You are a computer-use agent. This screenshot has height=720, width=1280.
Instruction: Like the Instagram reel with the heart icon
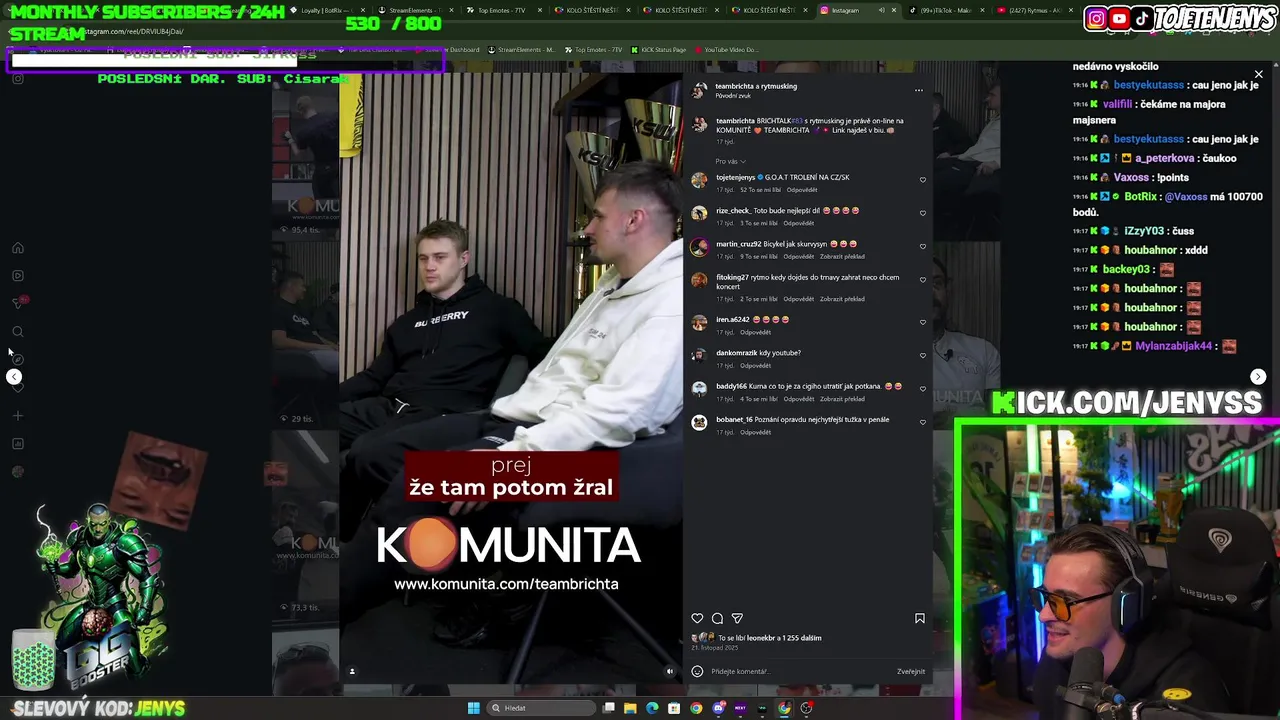click(697, 619)
